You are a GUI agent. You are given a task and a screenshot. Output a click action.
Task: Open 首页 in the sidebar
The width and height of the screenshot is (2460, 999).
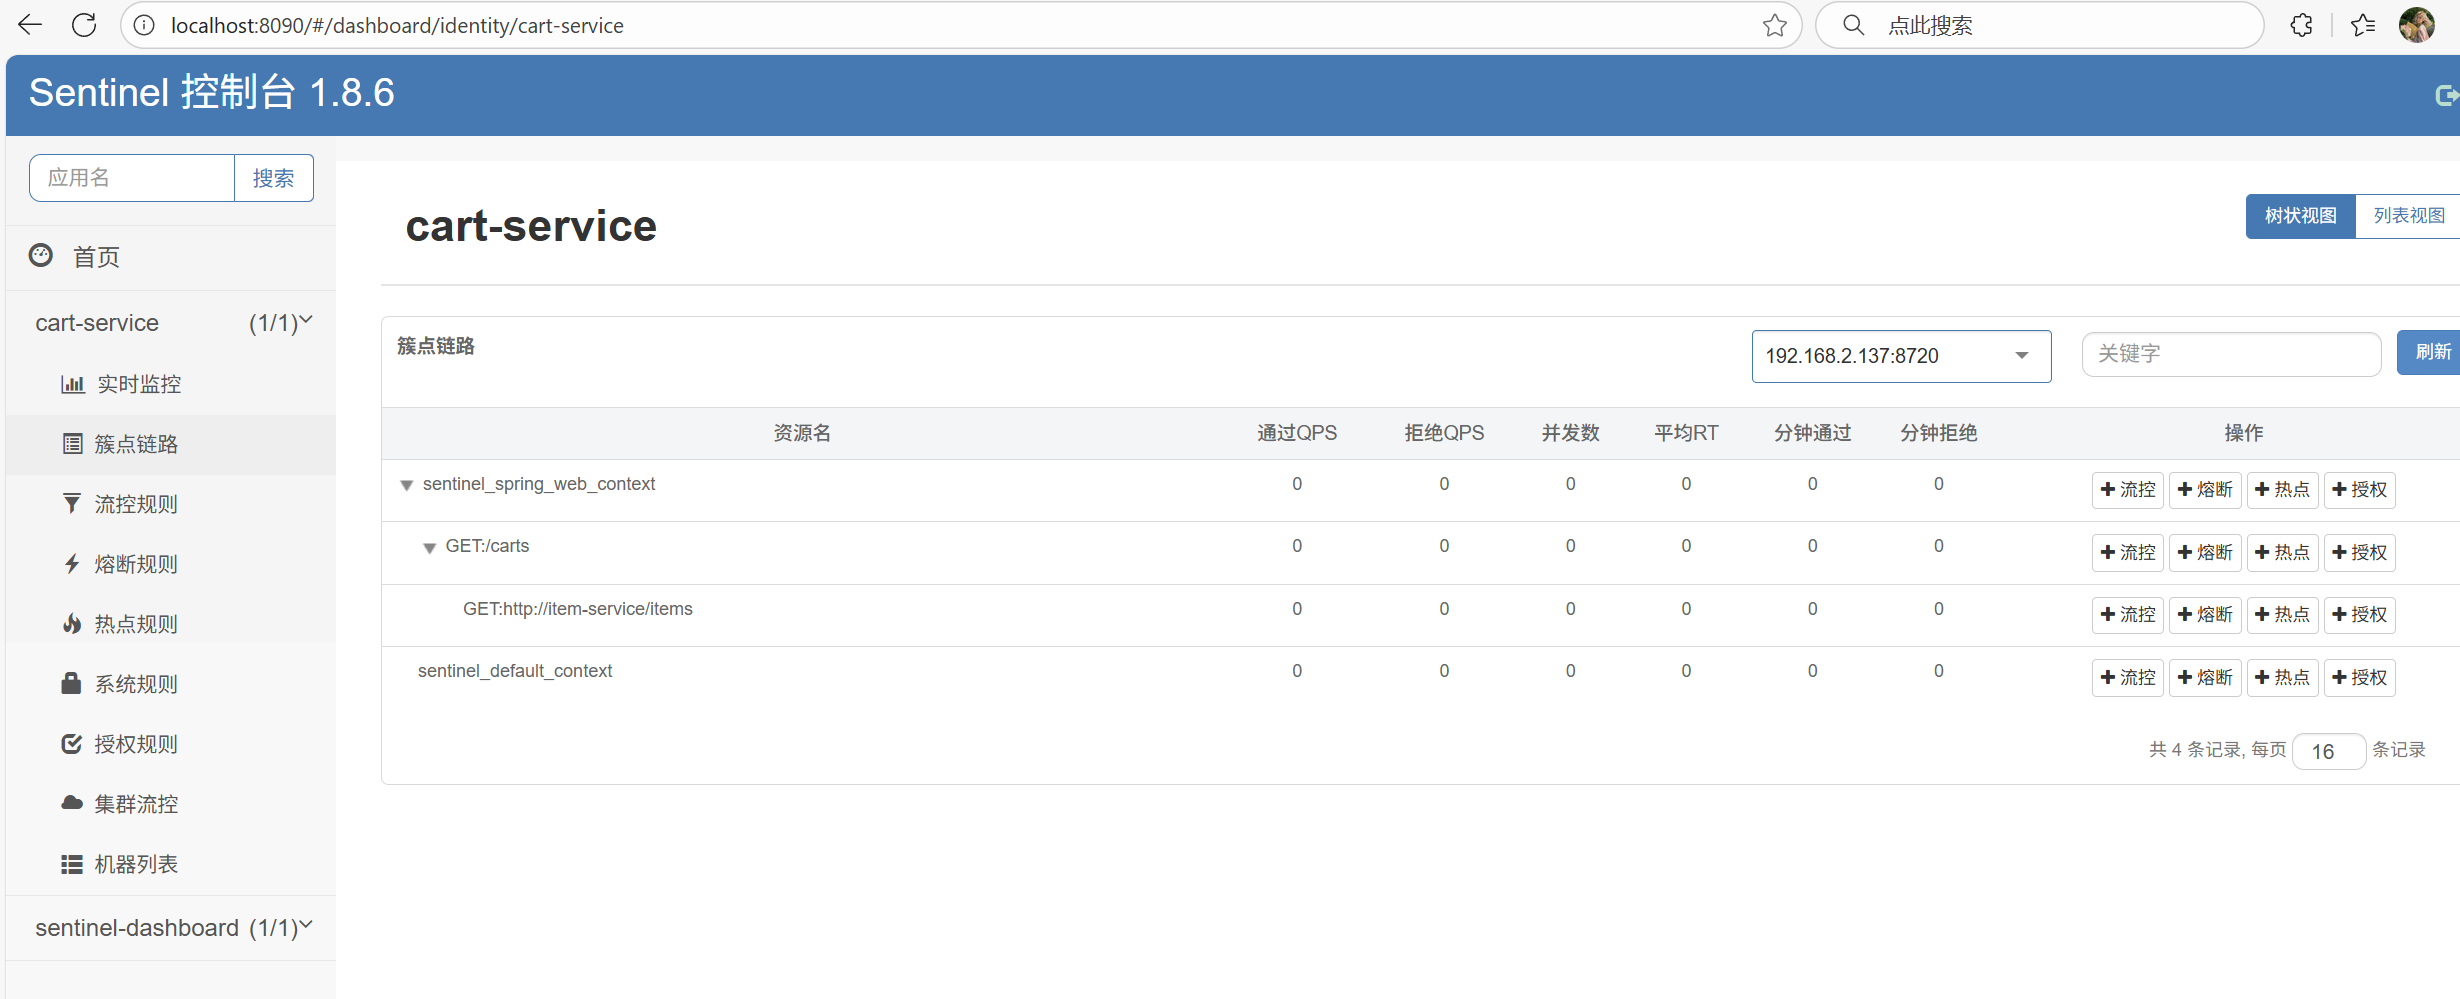[96, 257]
